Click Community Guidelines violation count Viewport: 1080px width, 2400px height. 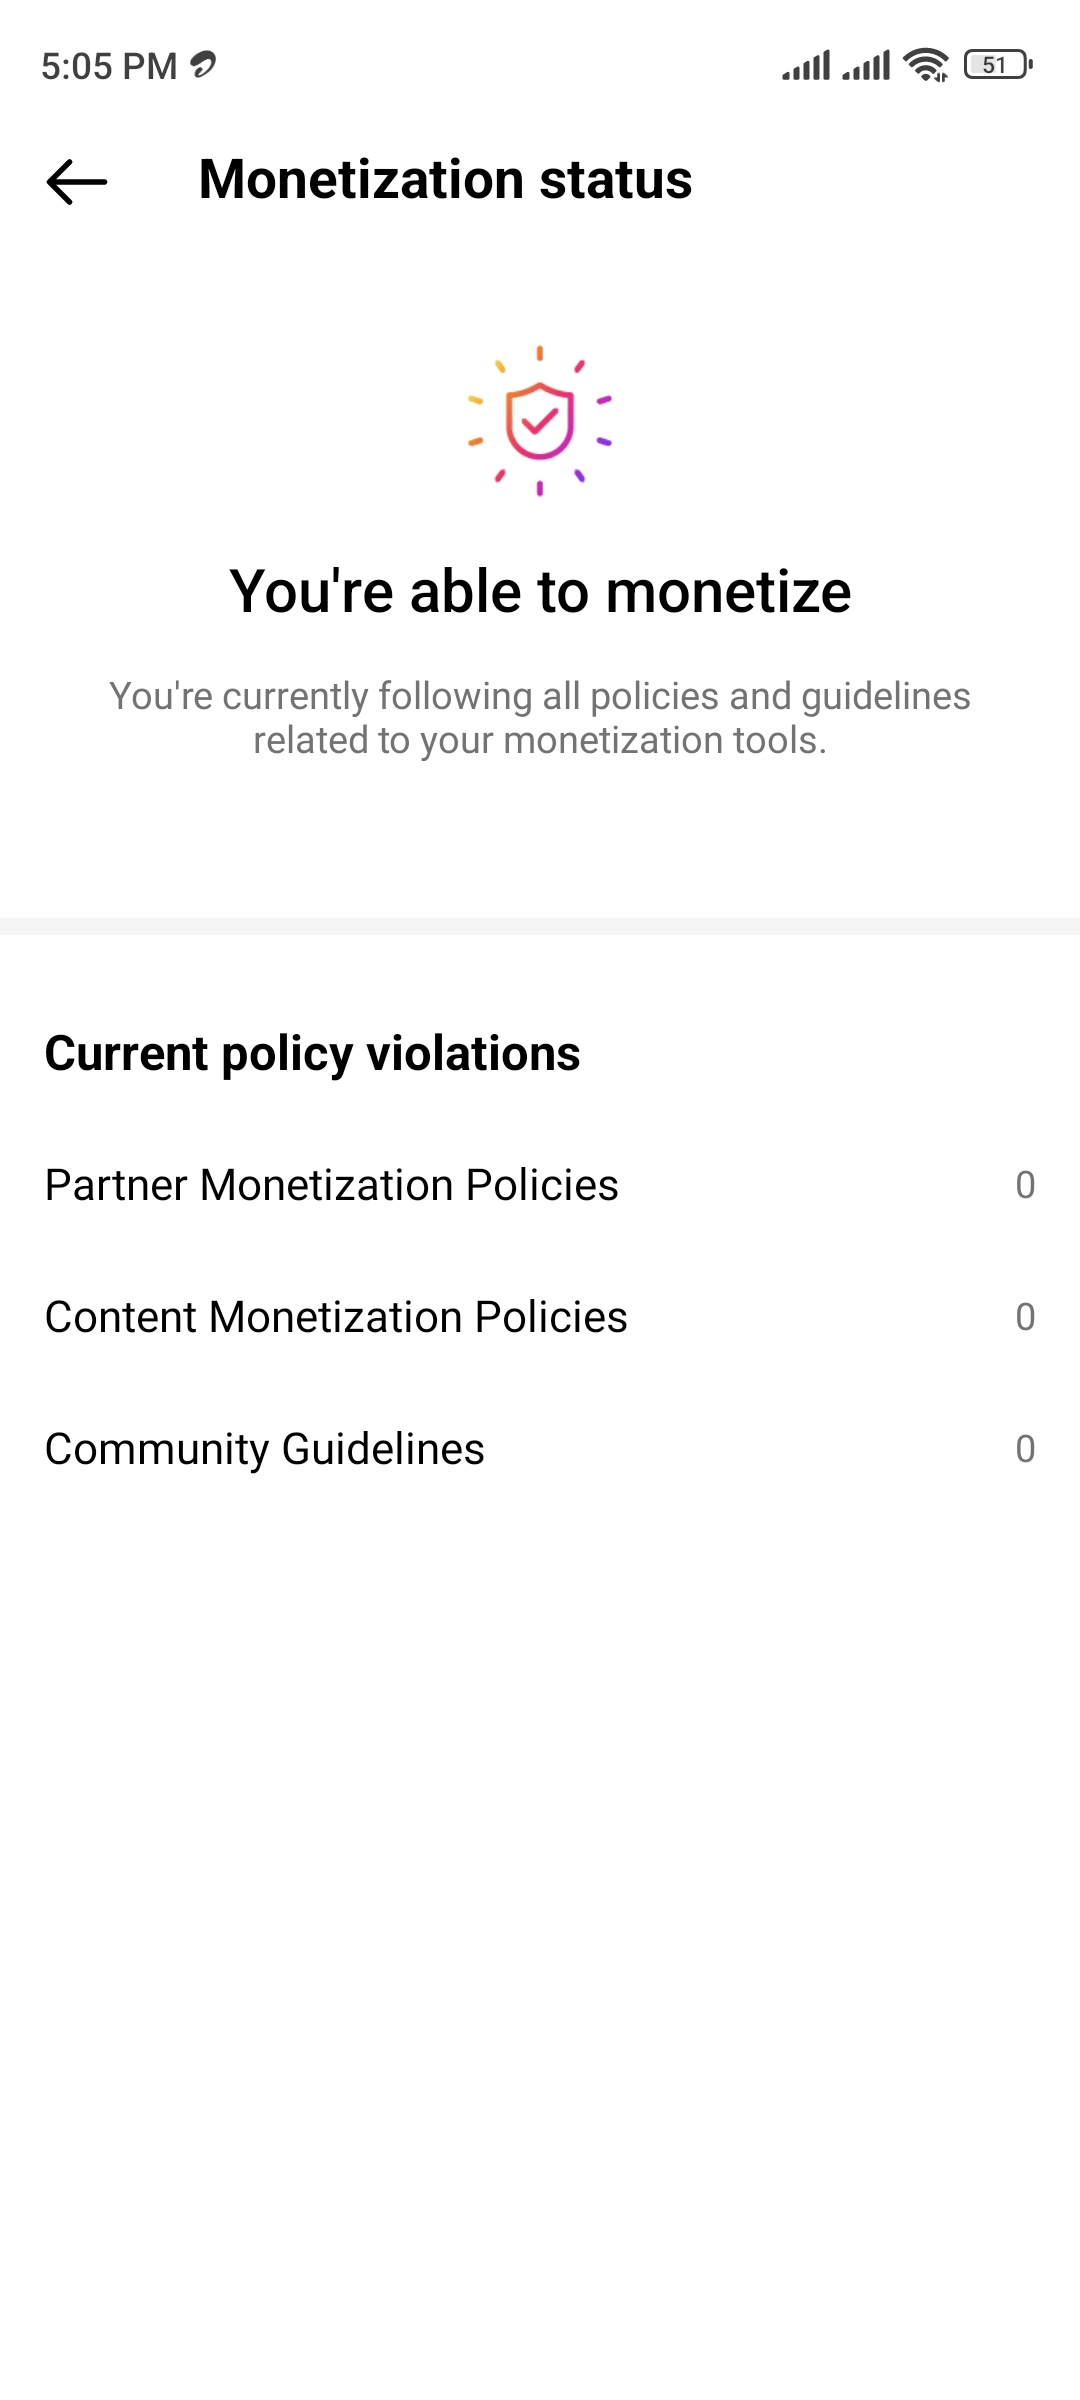pyautogui.click(x=1025, y=1449)
